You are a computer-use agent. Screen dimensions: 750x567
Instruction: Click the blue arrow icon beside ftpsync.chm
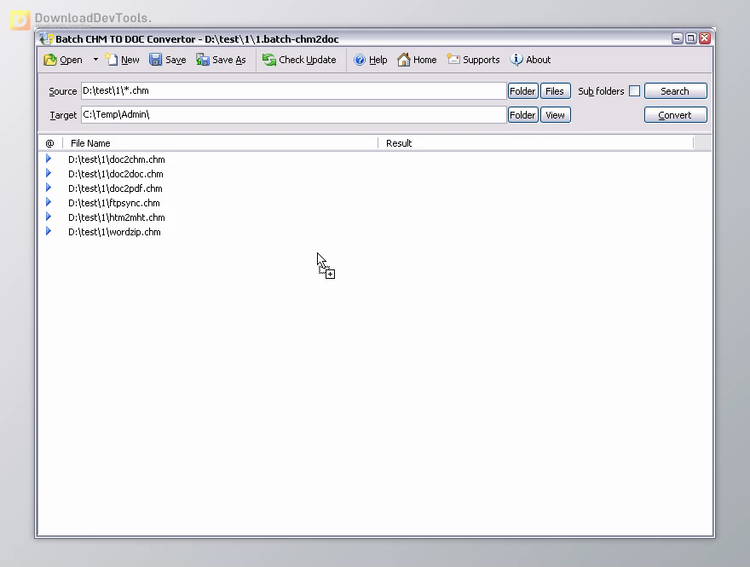(x=48, y=202)
